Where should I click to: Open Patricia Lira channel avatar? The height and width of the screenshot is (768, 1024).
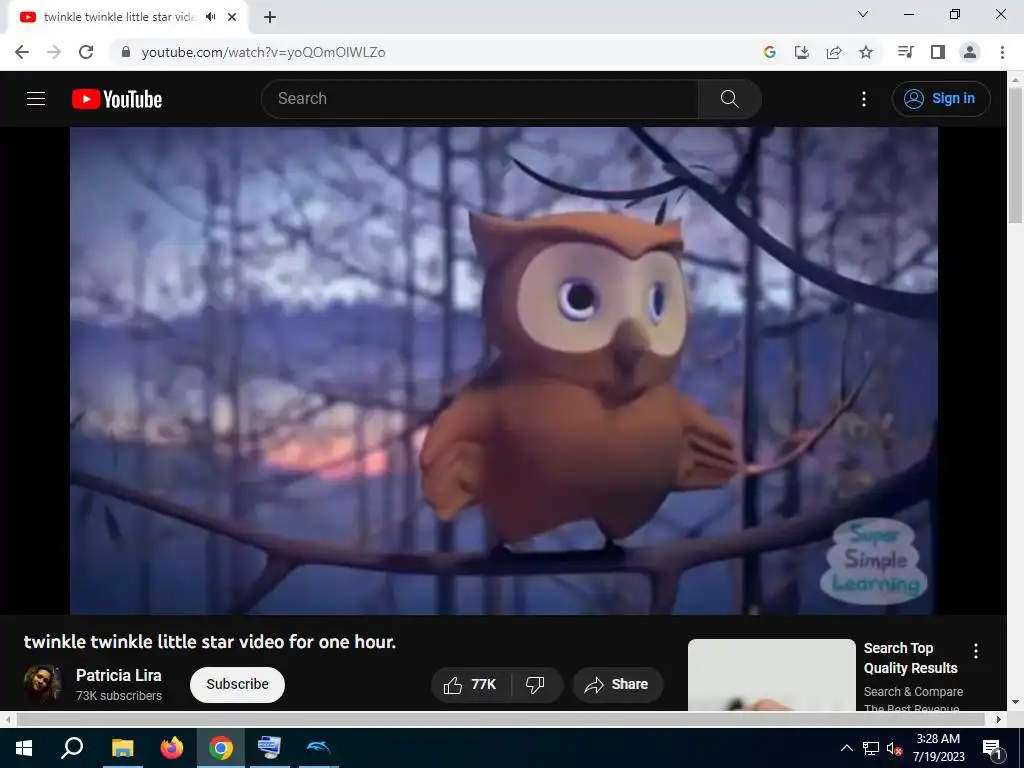pos(42,684)
